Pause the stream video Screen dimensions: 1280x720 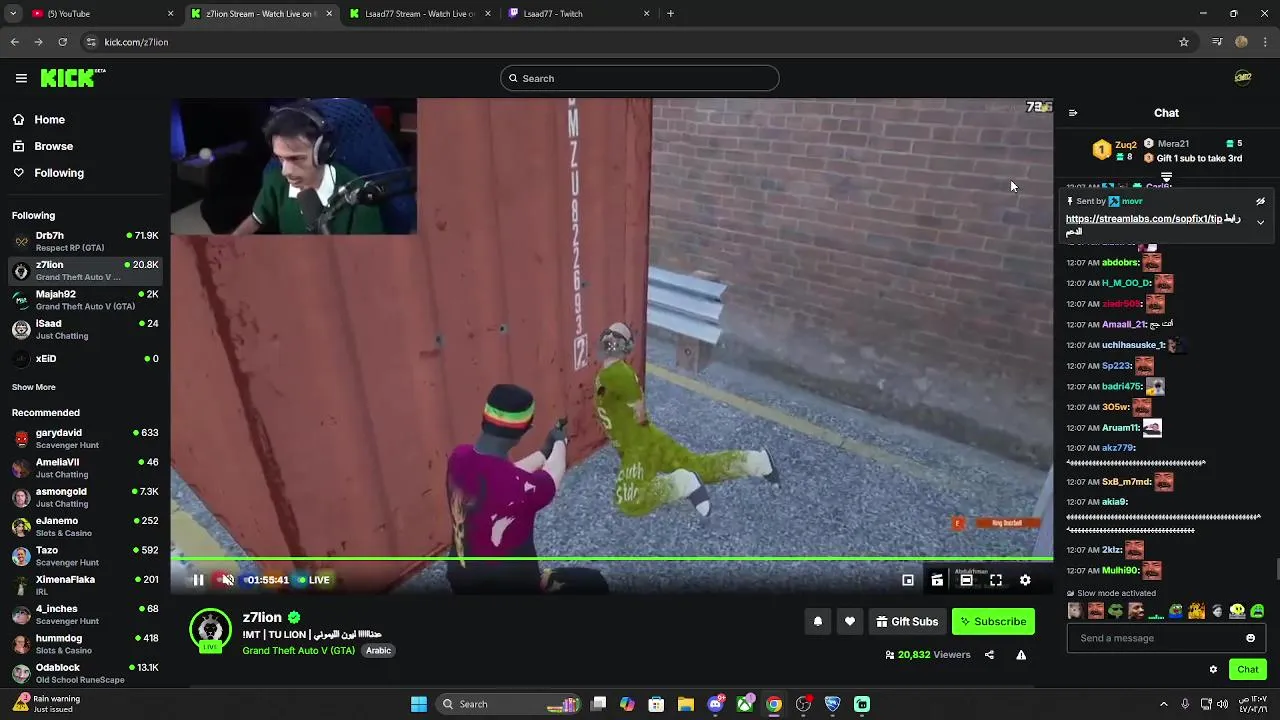[198, 580]
